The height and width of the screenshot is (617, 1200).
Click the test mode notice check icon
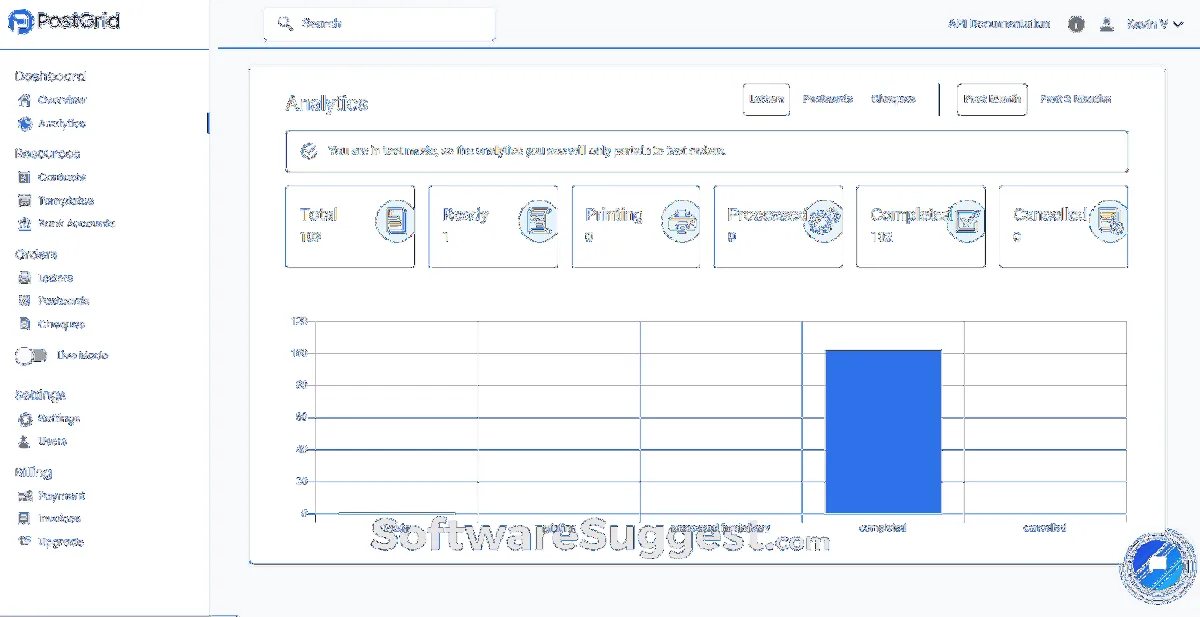tap(309, 152)
